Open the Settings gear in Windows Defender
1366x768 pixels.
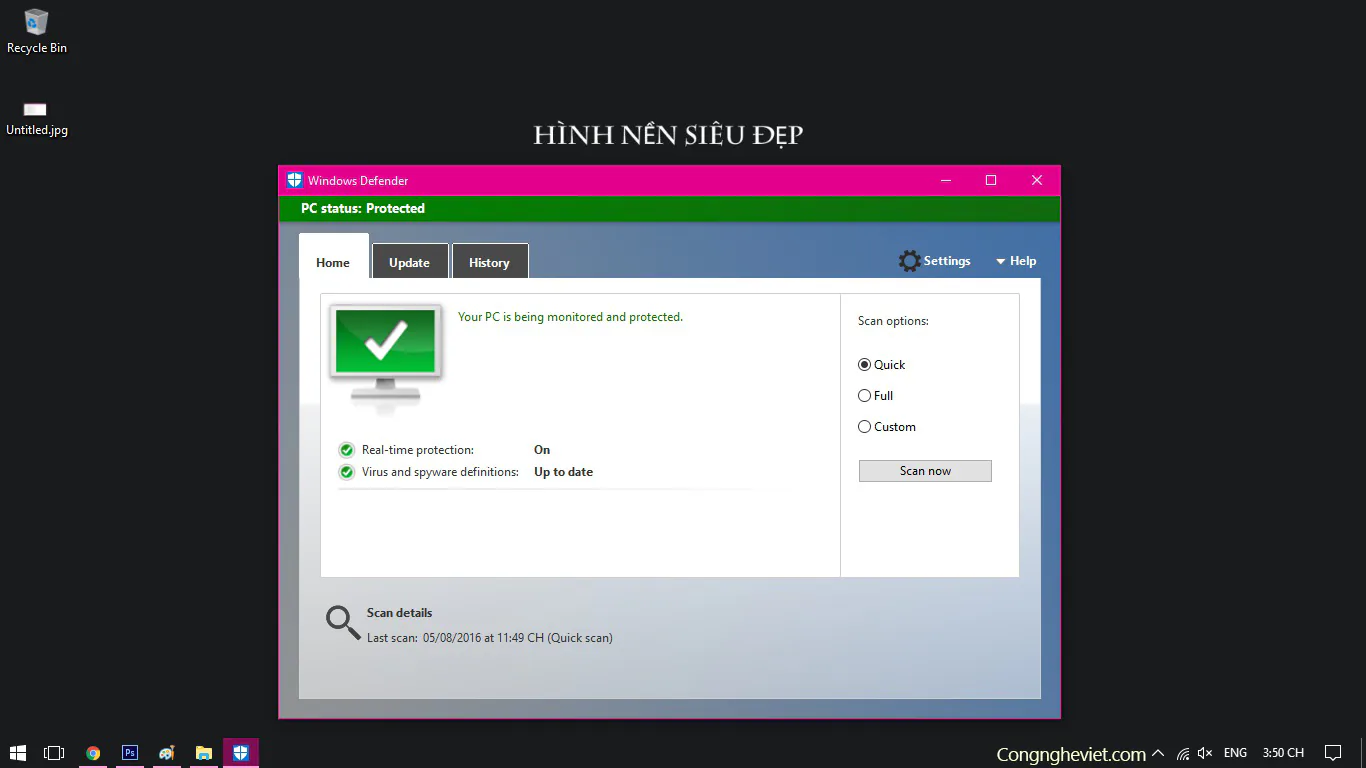934,261
